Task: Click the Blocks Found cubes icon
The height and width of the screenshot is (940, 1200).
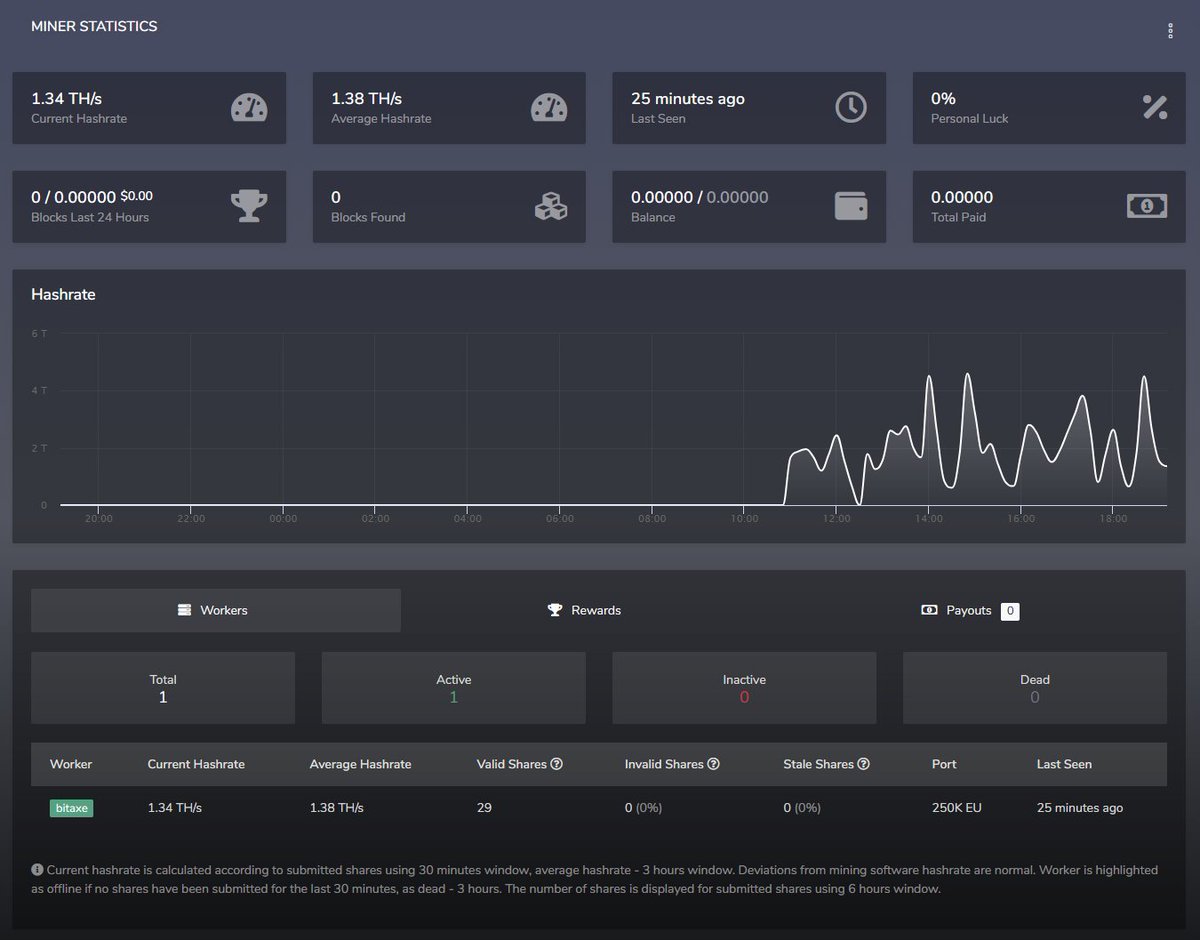Action: 550,206
